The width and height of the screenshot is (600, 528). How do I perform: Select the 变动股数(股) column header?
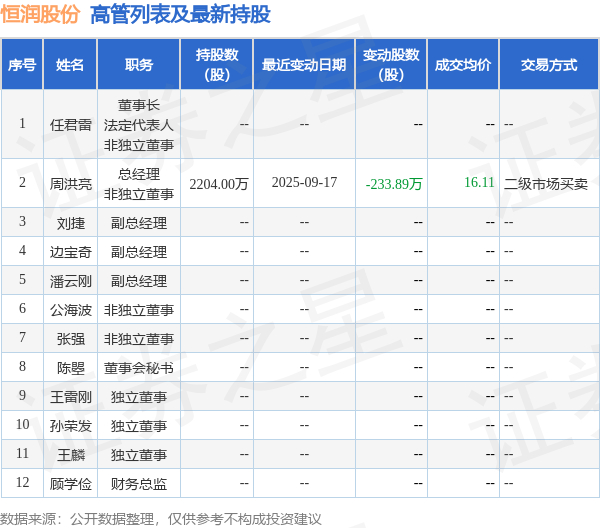click(391, 65)
